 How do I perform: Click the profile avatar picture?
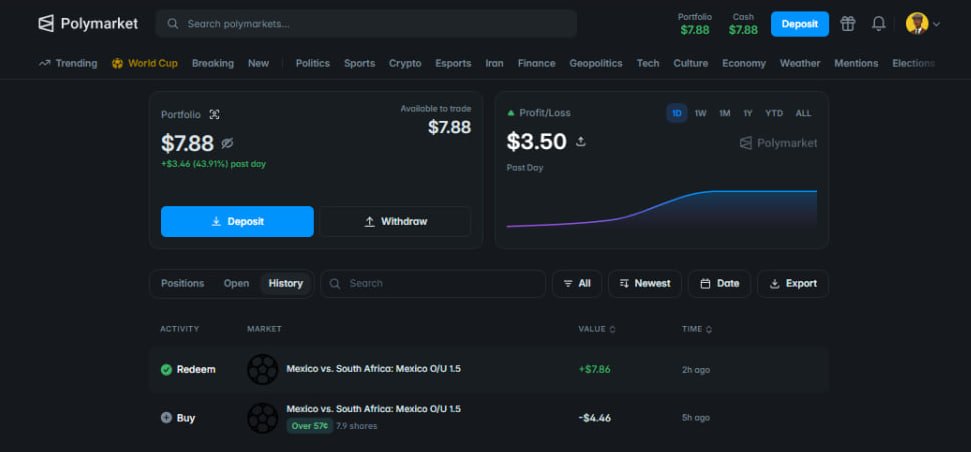click(x=917, y=24)
